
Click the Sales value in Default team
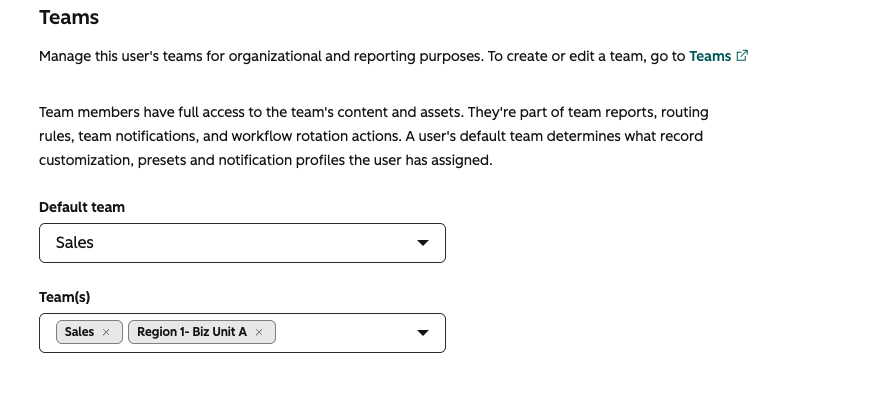(x=74, y=243)
